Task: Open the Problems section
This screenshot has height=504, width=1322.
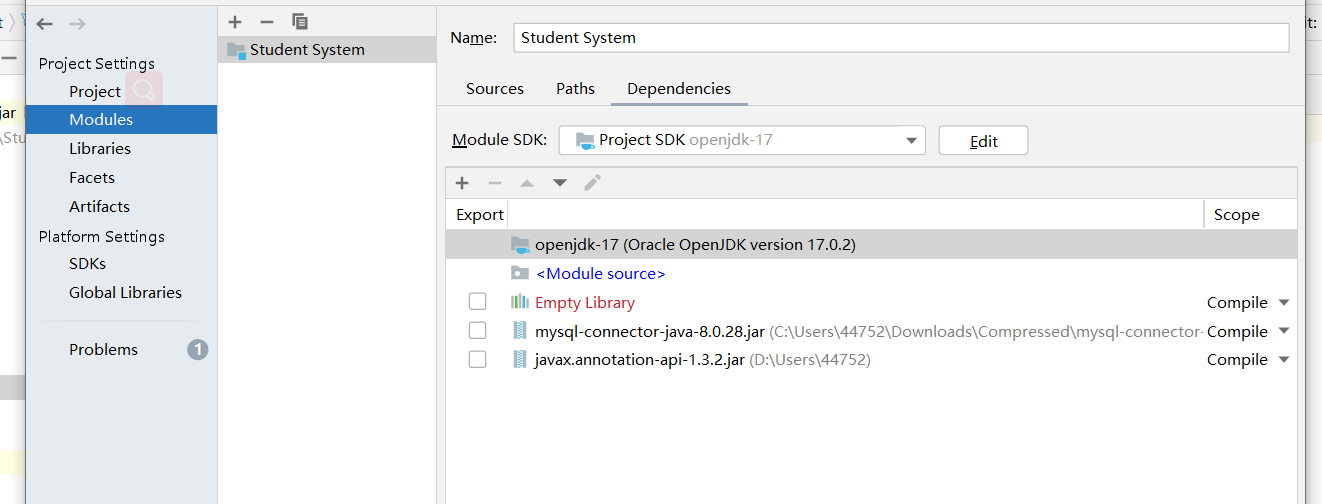Action: point(103,350)
